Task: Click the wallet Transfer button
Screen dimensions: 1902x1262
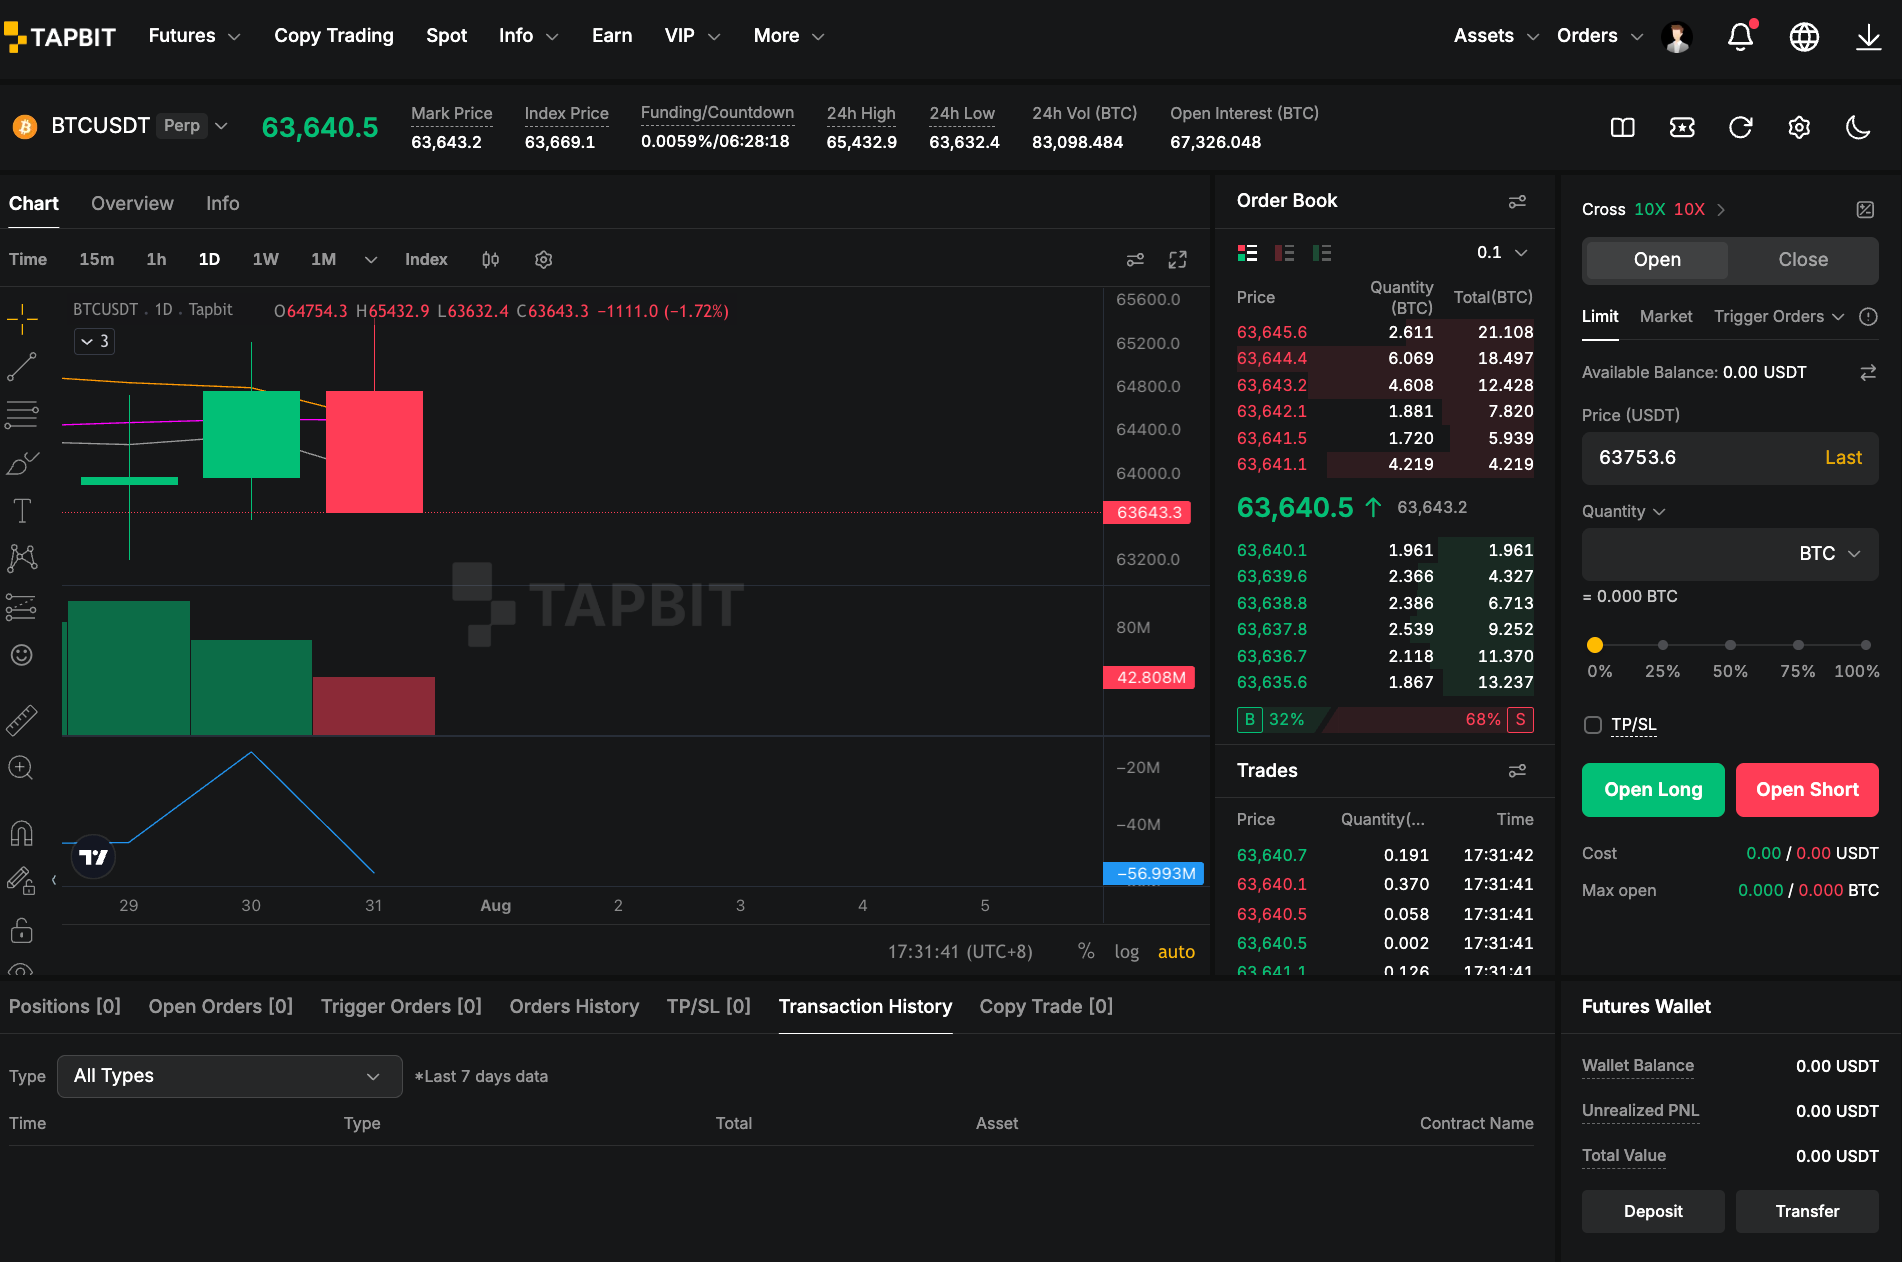Action: (1807, 1212)
